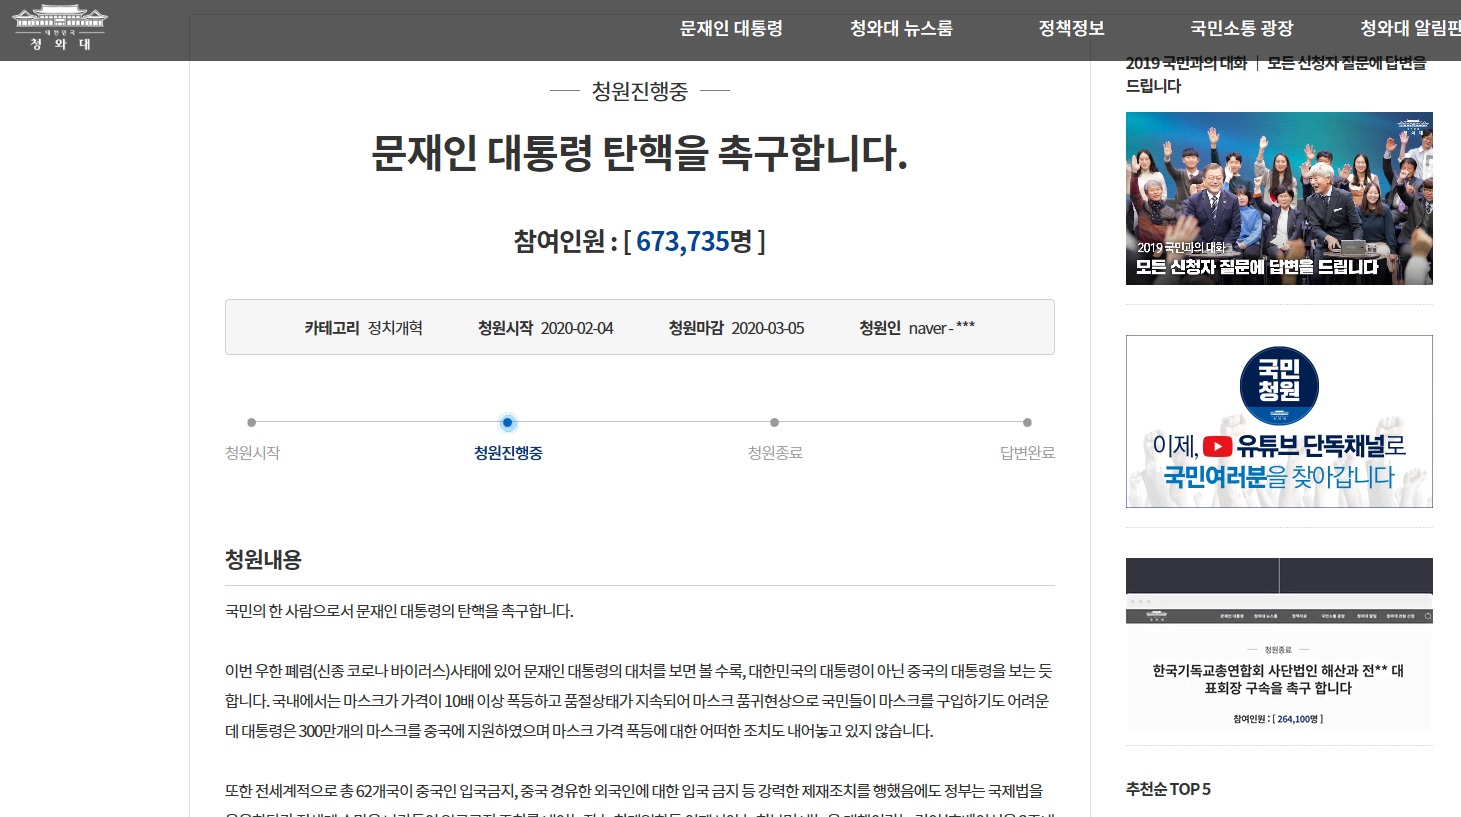The width and height of the screenshot is (1461, 817).
Task: Click the Cheong Wa Dae logo
Action: tap(59, 28)
